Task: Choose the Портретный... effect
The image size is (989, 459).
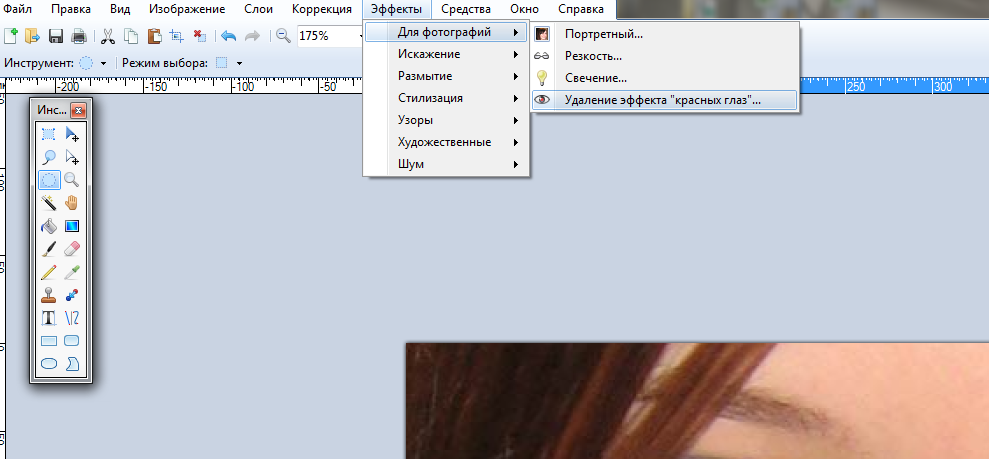Action: pyautogui.click(x=665, y=34)
